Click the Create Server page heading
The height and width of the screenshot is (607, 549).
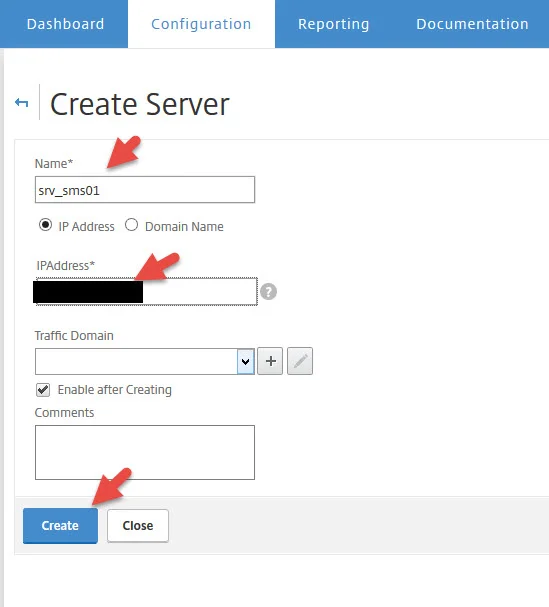(x=140, y=105)
